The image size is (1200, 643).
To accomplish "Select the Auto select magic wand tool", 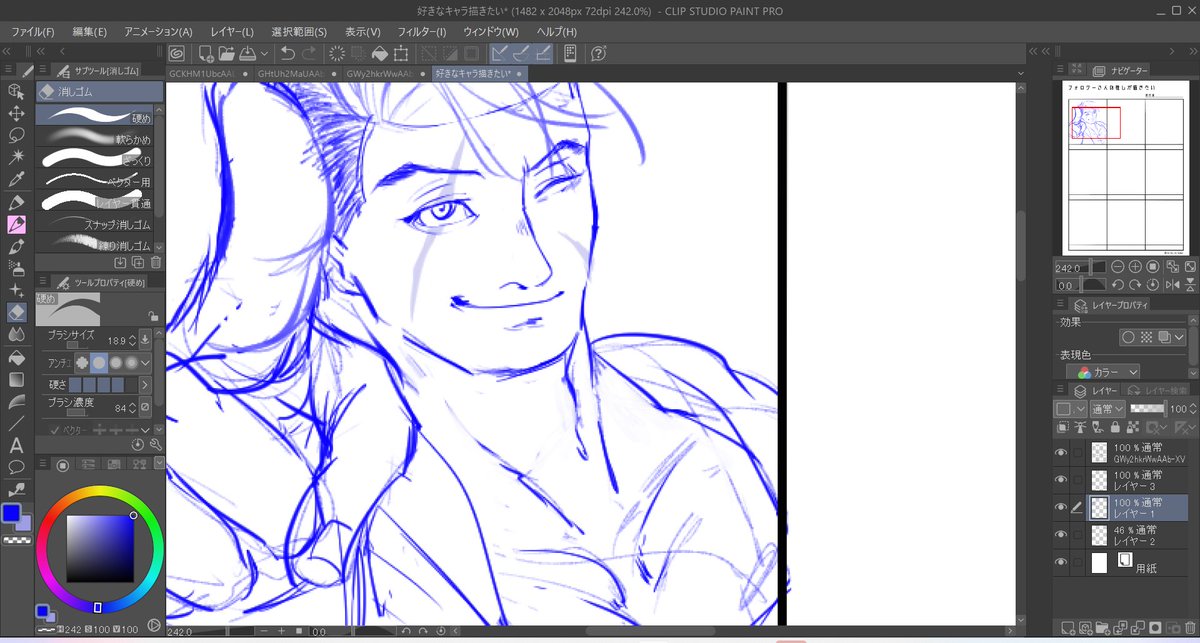I will click(x=16, y=157).
